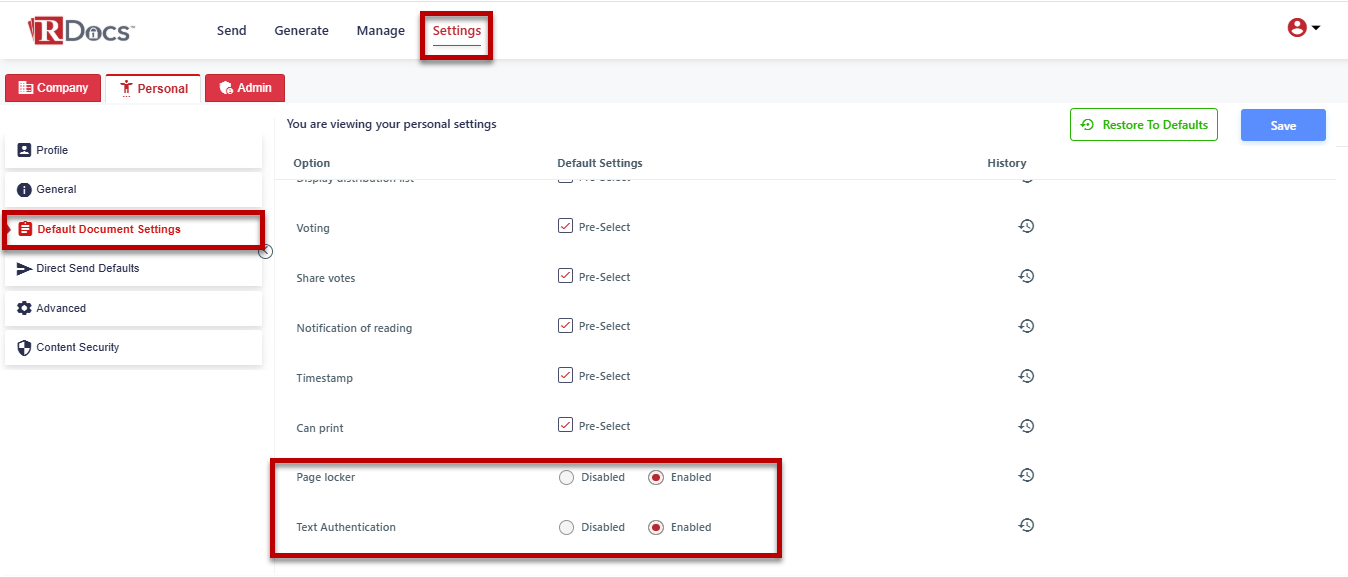Viewport: 1348px width, 577px height.
Task: Click the RDocs logo
Action: (81, 30)
